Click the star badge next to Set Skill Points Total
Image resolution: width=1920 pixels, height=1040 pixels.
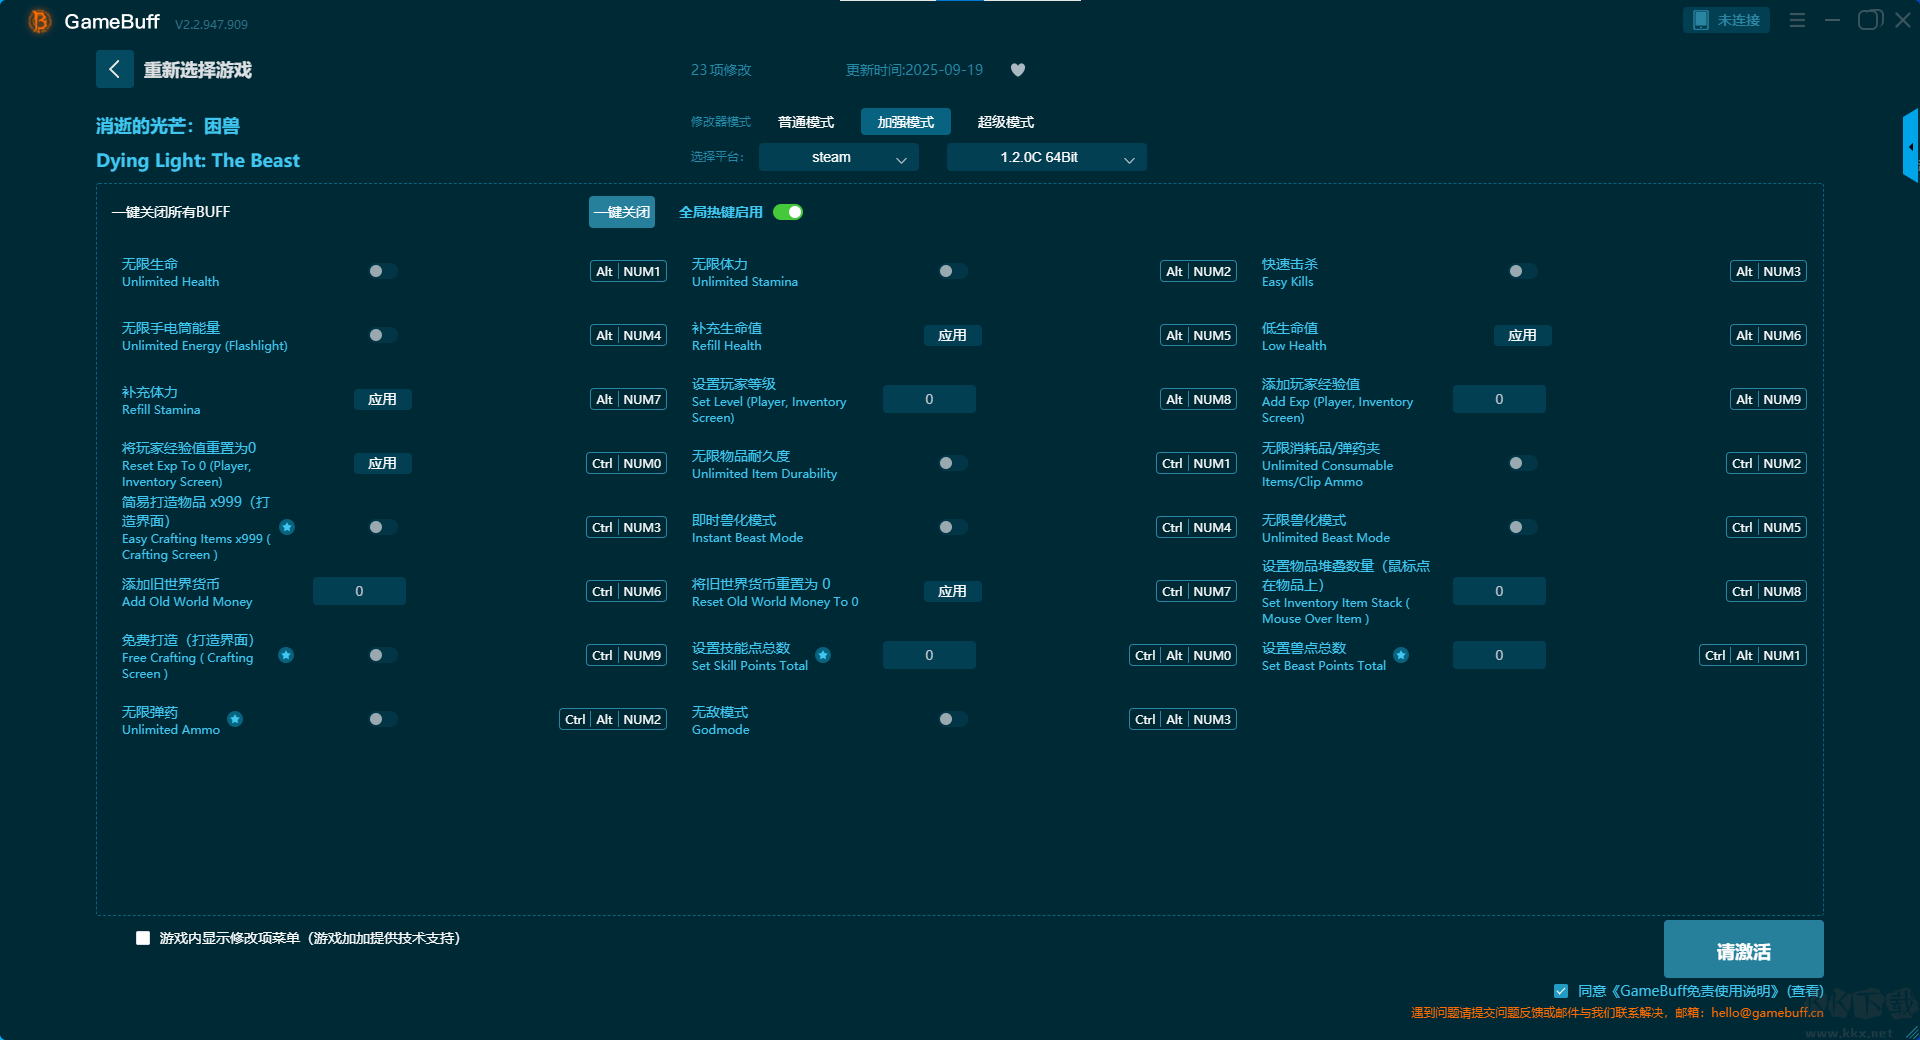click(823, 655)
